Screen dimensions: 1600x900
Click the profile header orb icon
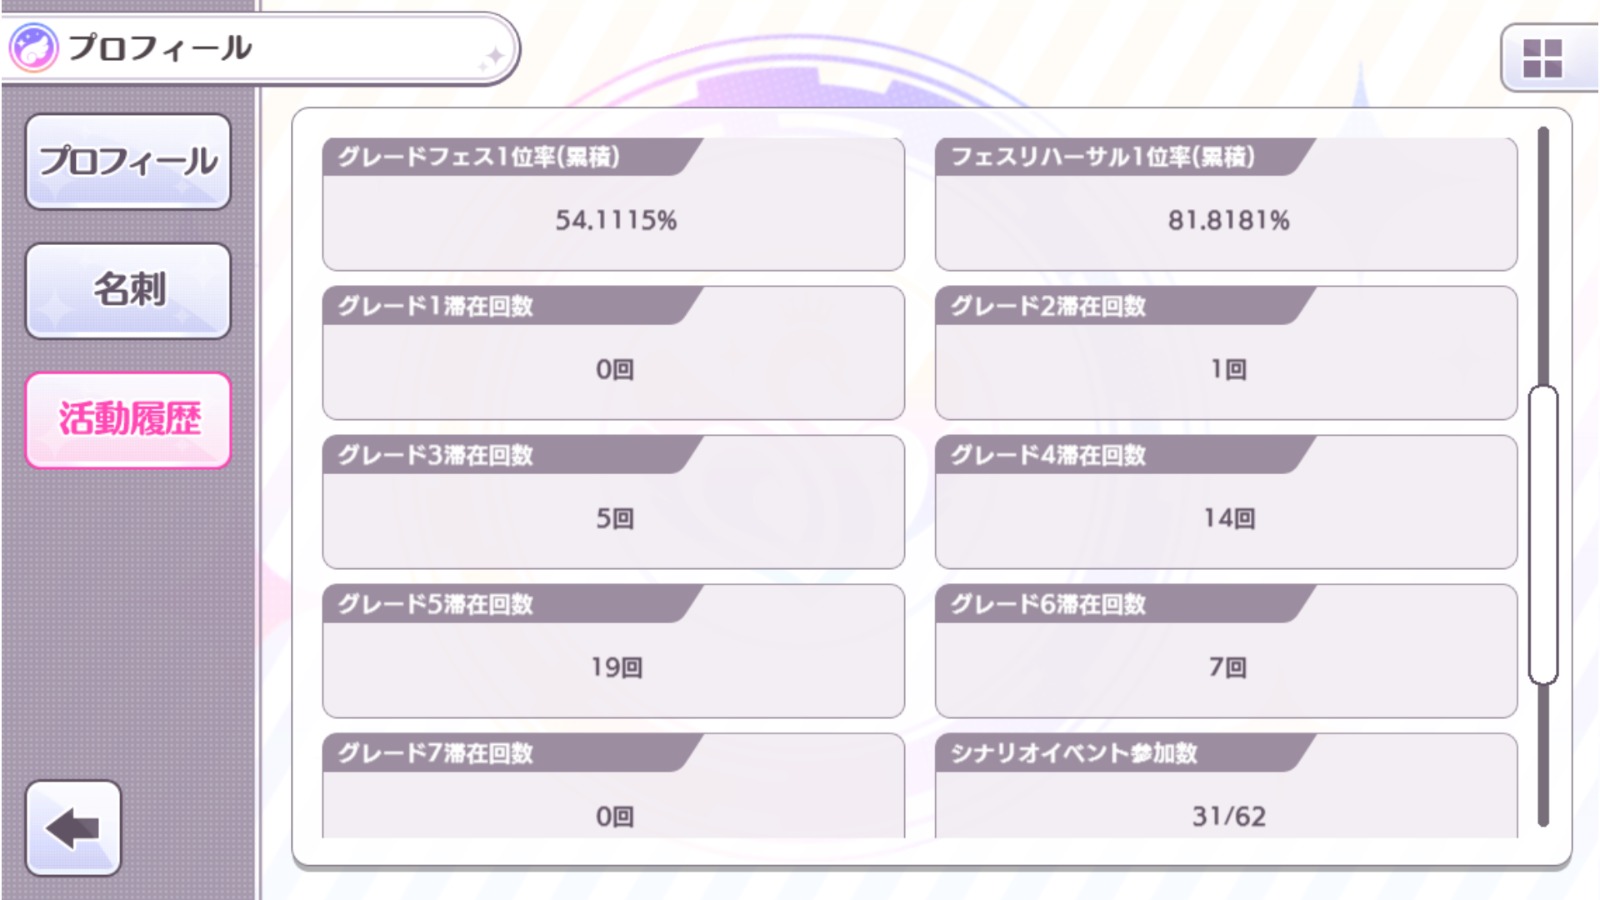click(33, 48)
